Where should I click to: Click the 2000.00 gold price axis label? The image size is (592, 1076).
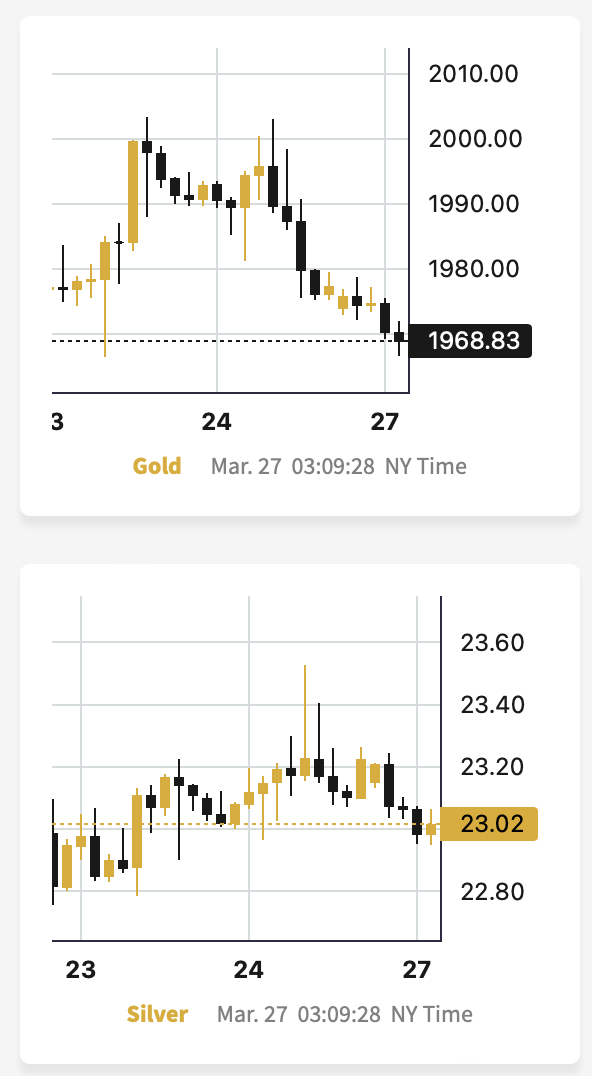pyautogui.click(x=475, y=139)
